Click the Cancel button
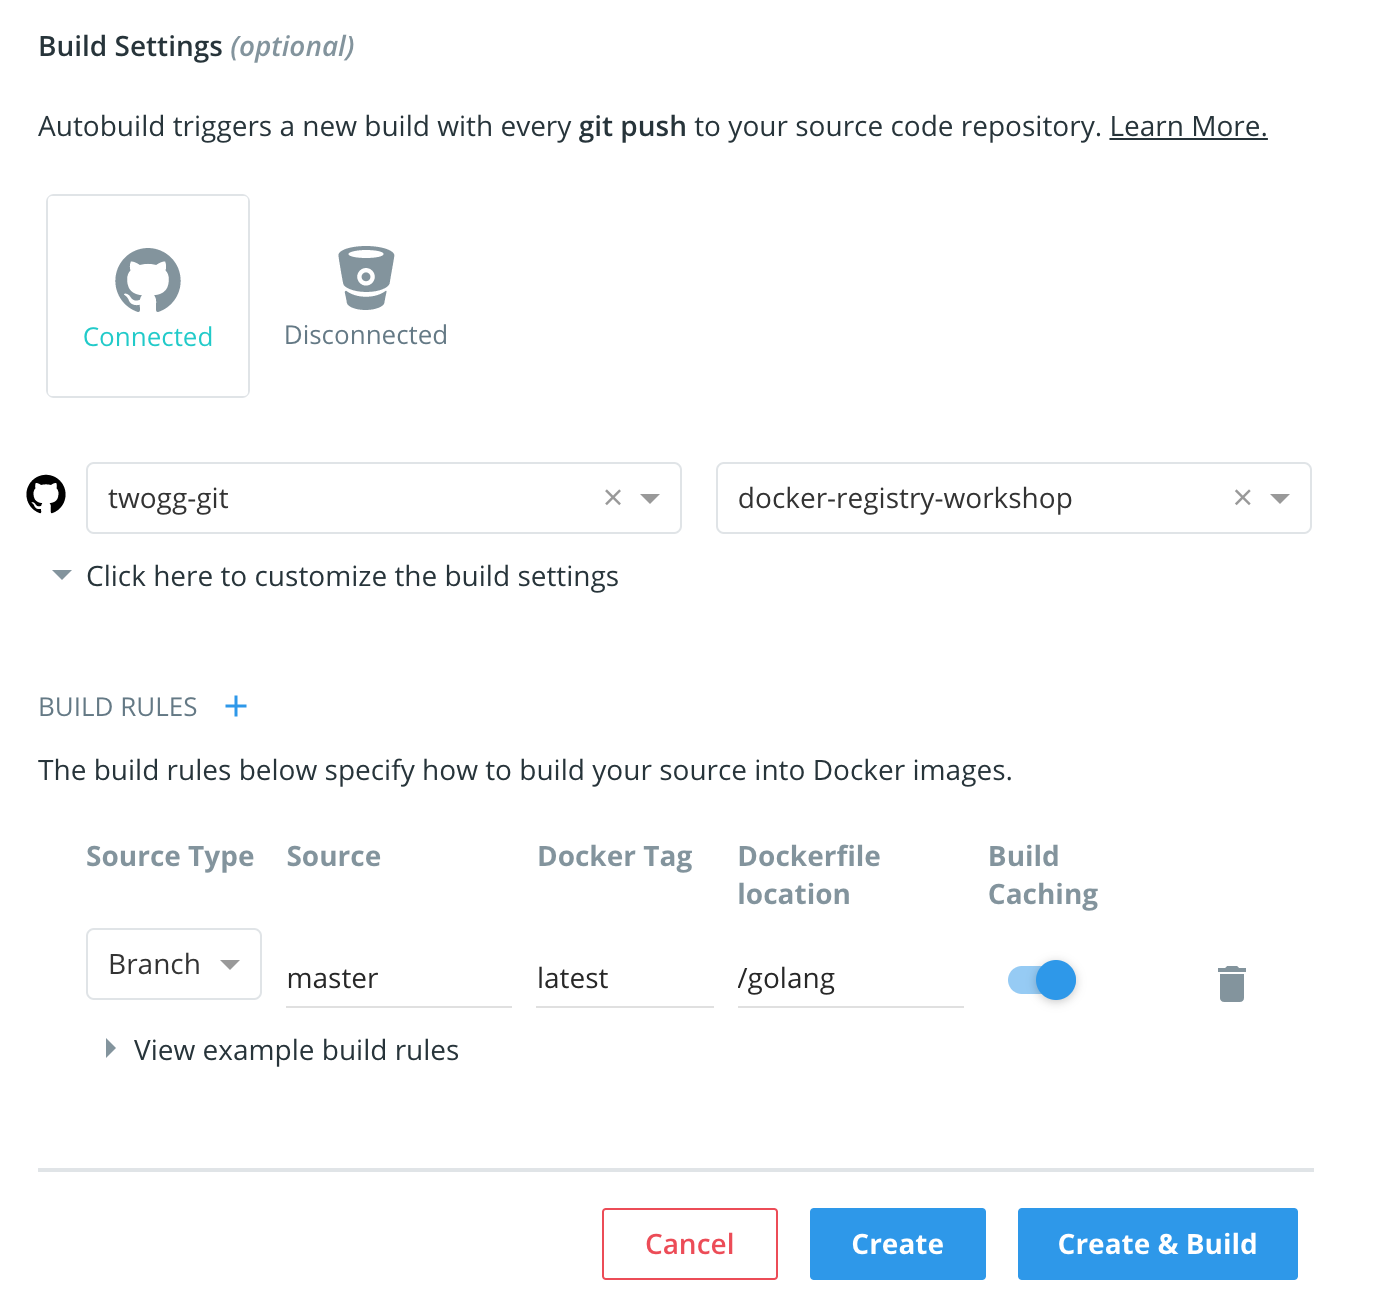The image size is (1388, 1308). coord(690,1244)
